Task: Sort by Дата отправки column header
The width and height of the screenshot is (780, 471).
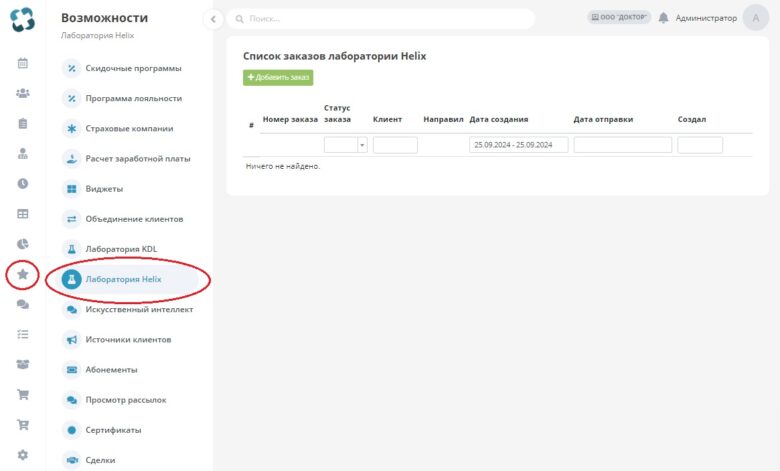Action: (x=603, y=119)
